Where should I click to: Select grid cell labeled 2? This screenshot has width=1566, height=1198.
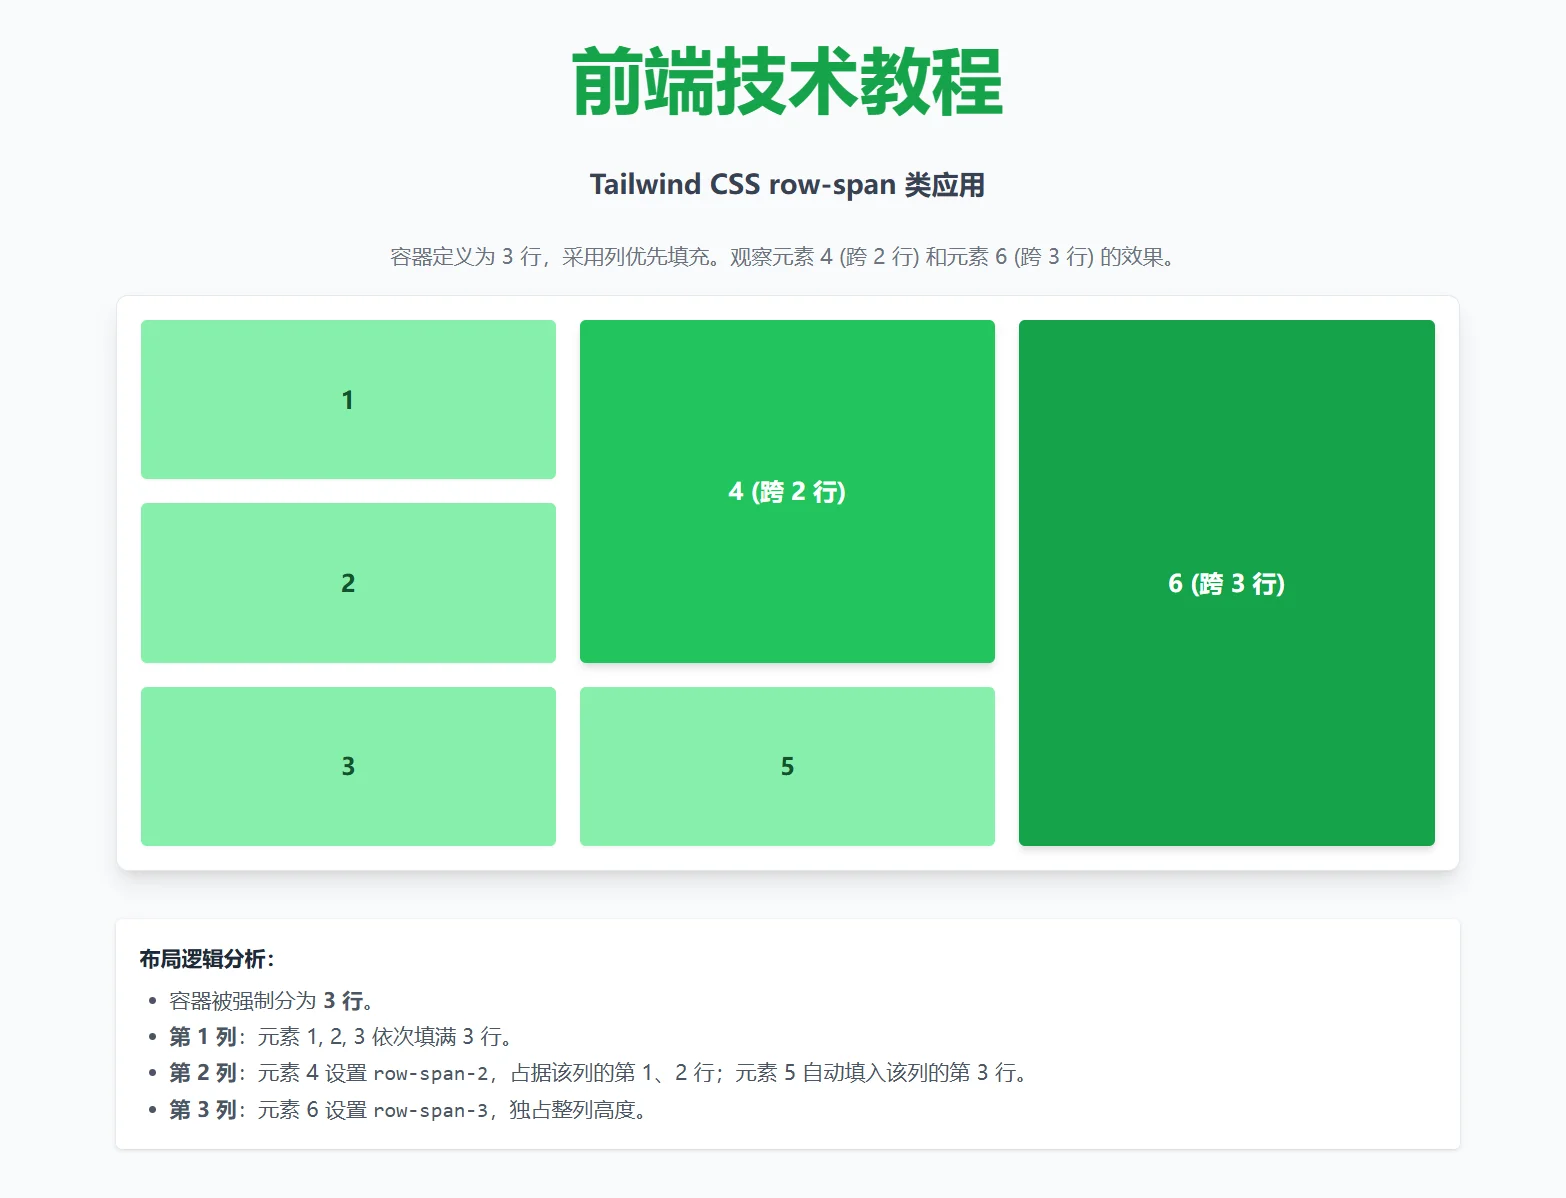tap(348, 583)
